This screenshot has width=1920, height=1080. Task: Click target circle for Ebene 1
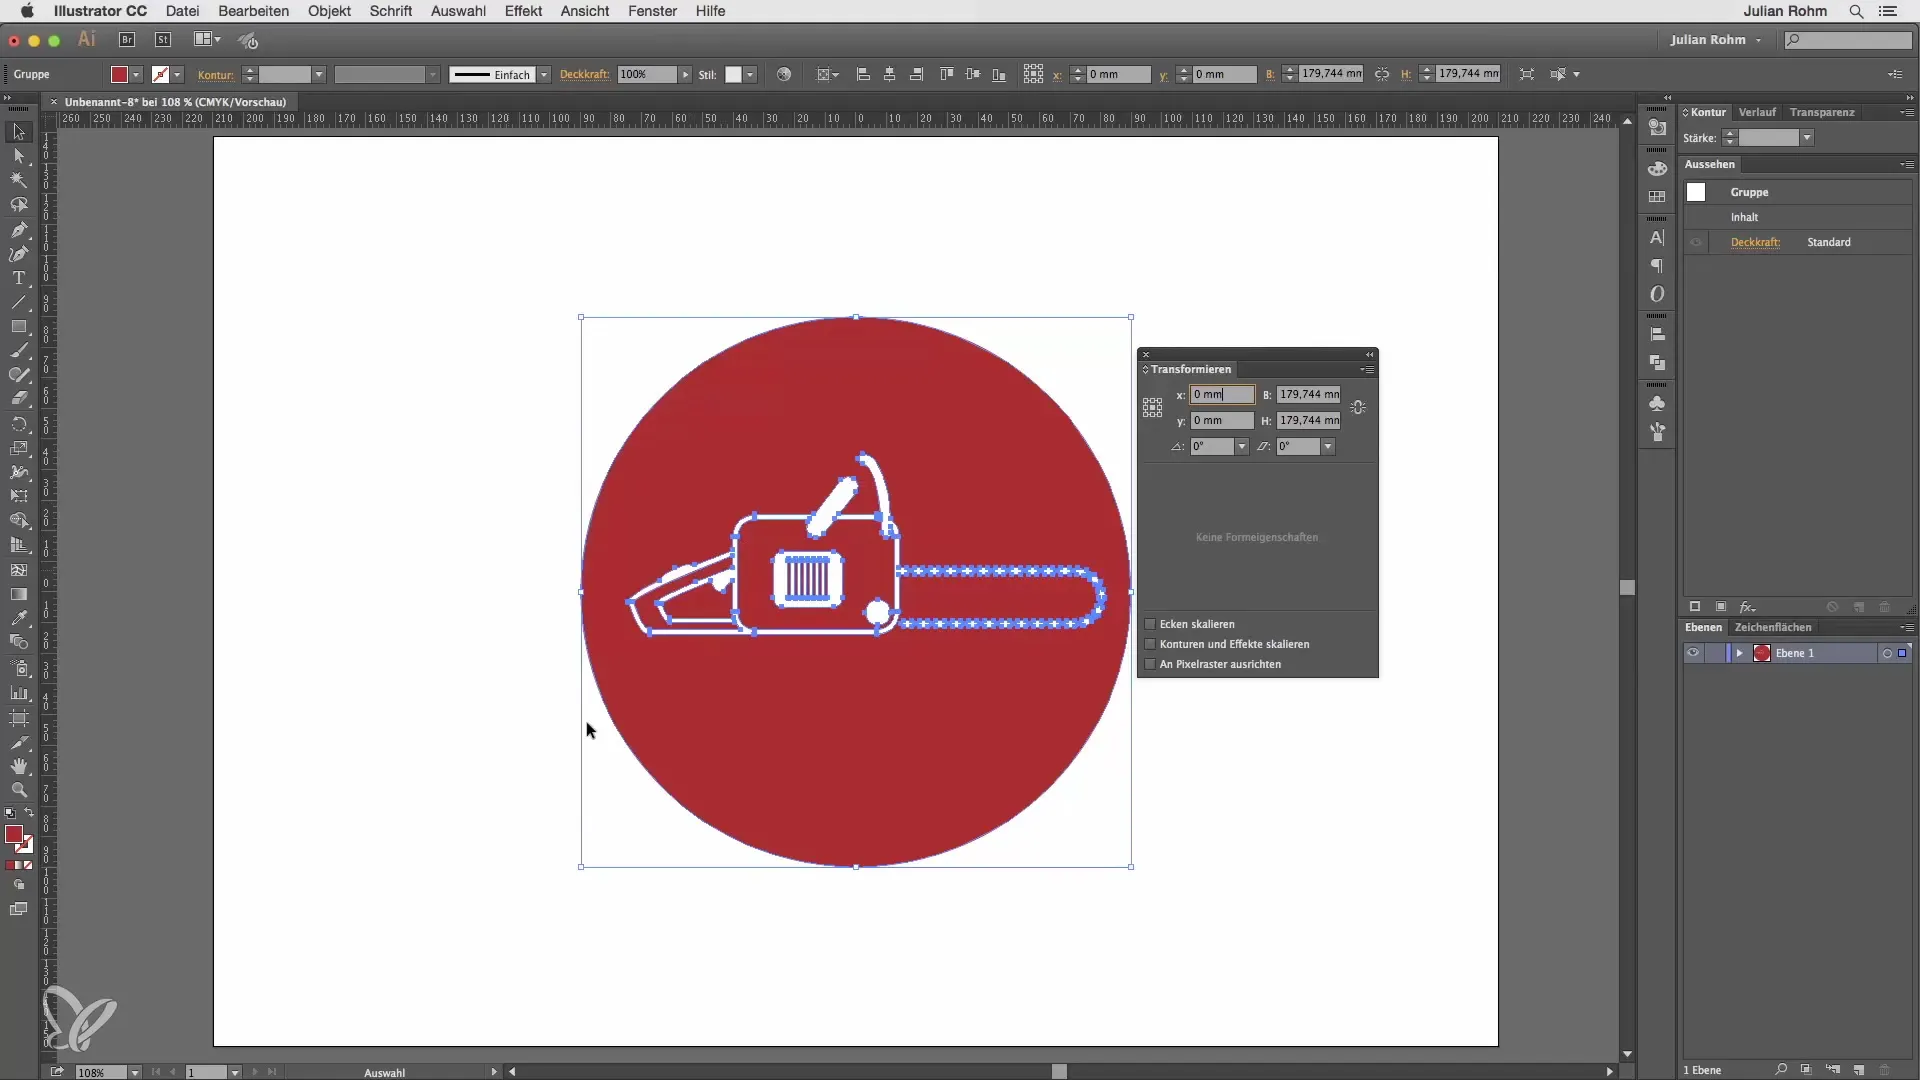1887,653
